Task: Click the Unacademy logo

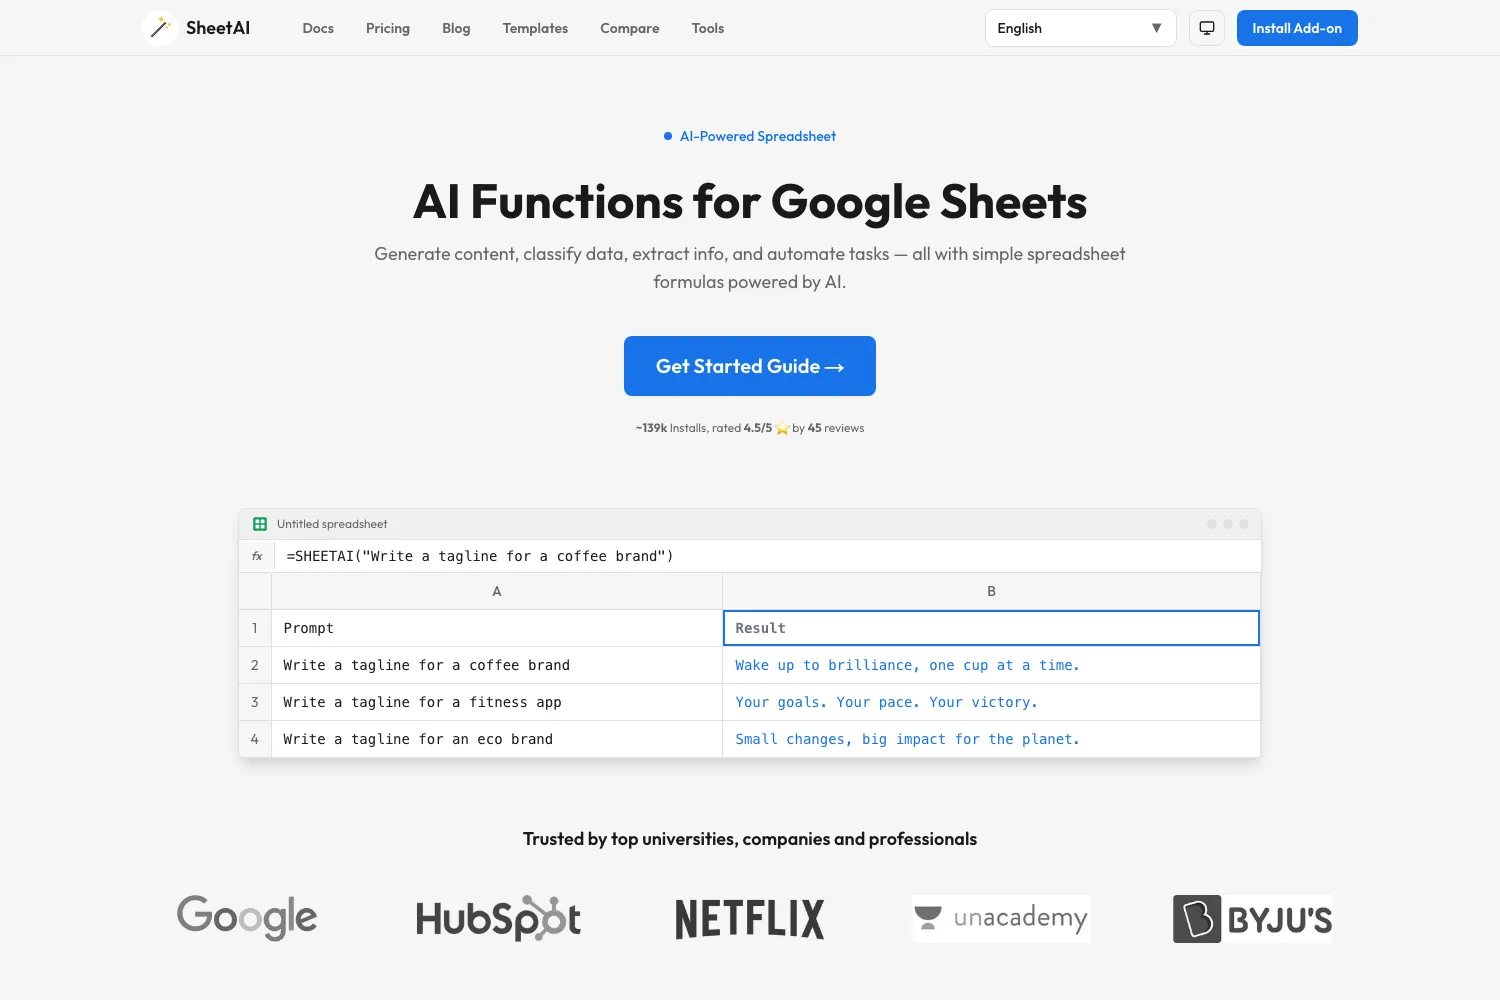Action: [1001, 918]
